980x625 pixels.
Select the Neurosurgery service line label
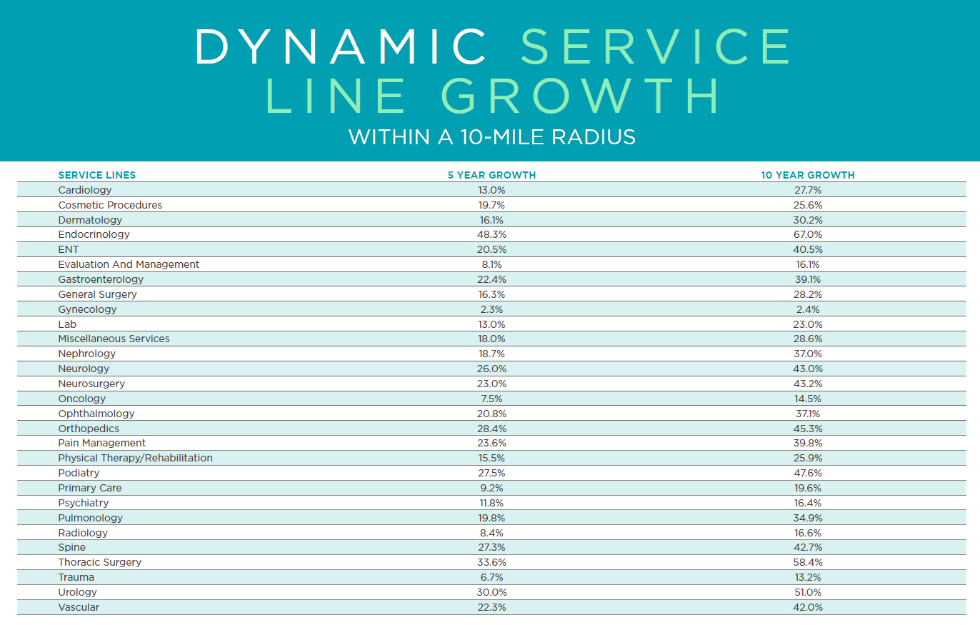[91, 383]
